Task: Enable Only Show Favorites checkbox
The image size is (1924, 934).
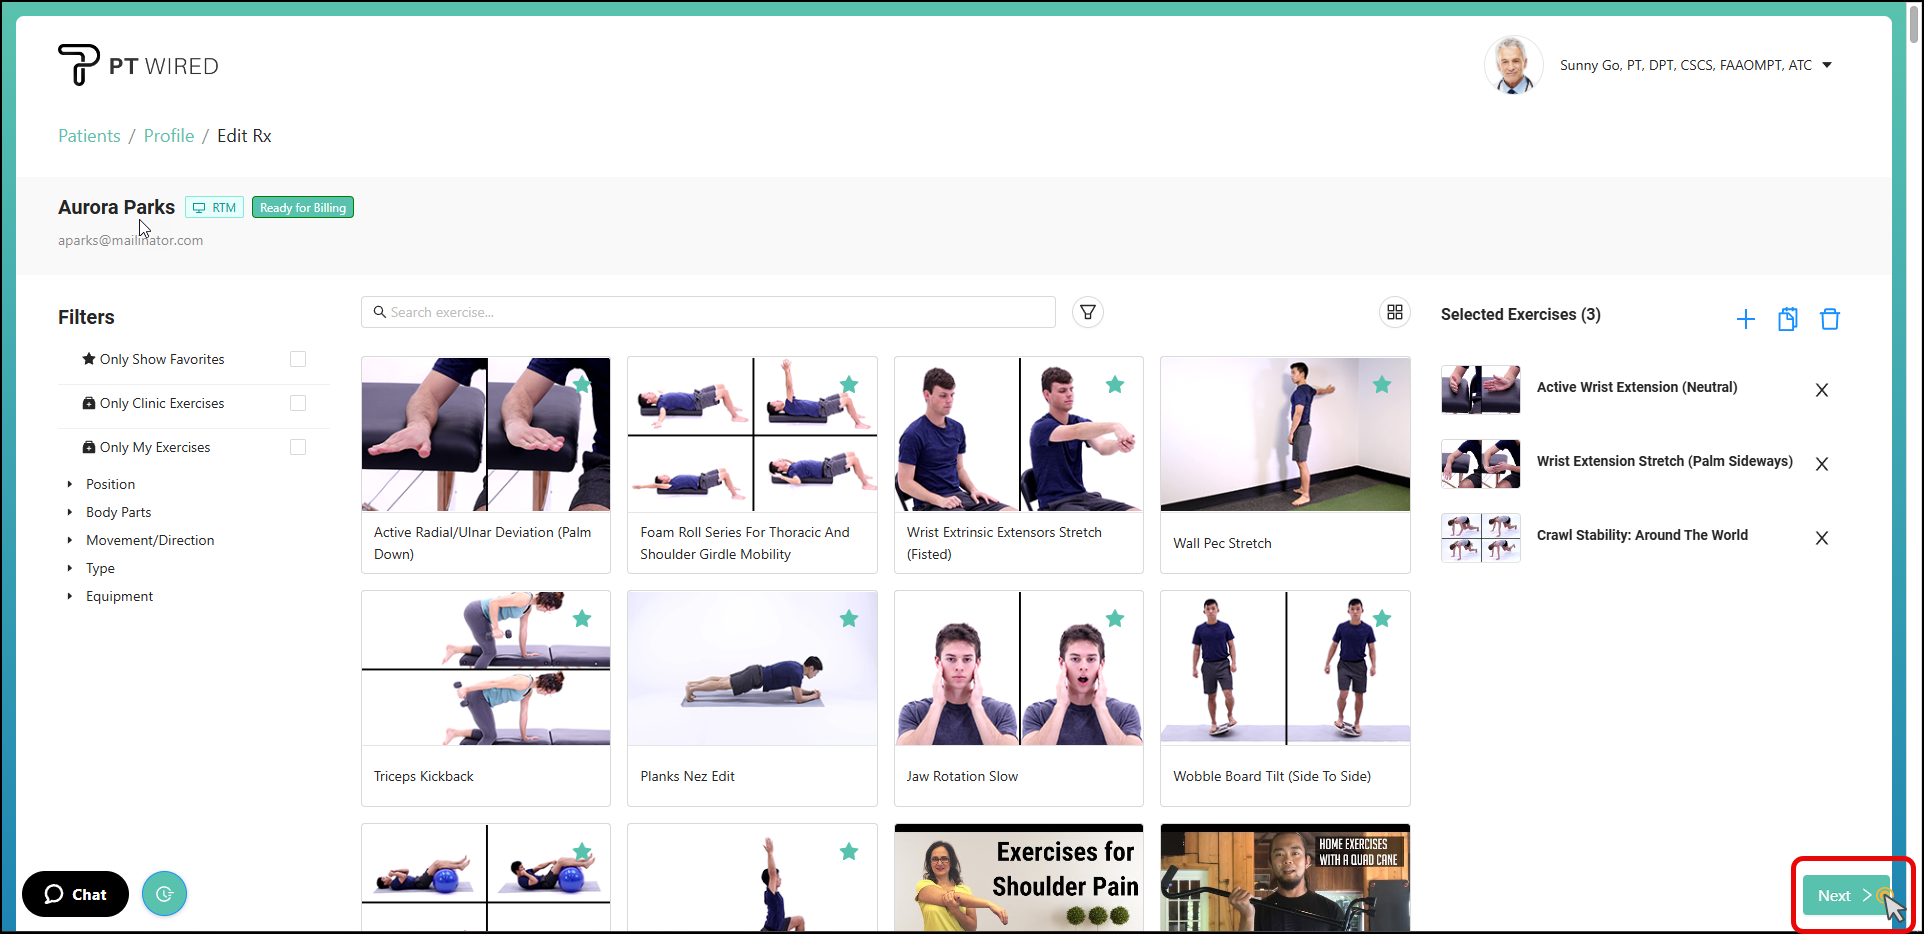Action: pos(297,359)
